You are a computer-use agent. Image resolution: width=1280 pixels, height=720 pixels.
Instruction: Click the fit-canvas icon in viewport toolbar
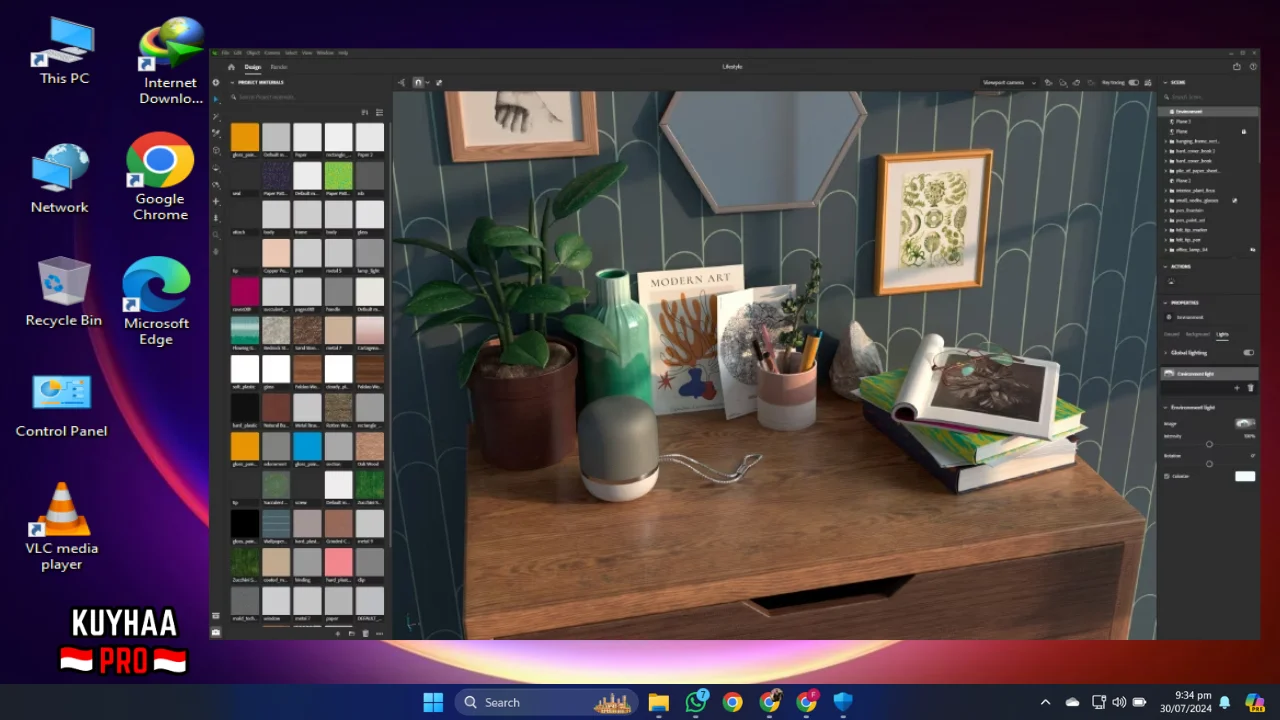pyautogui.click(x=438, y=82)
